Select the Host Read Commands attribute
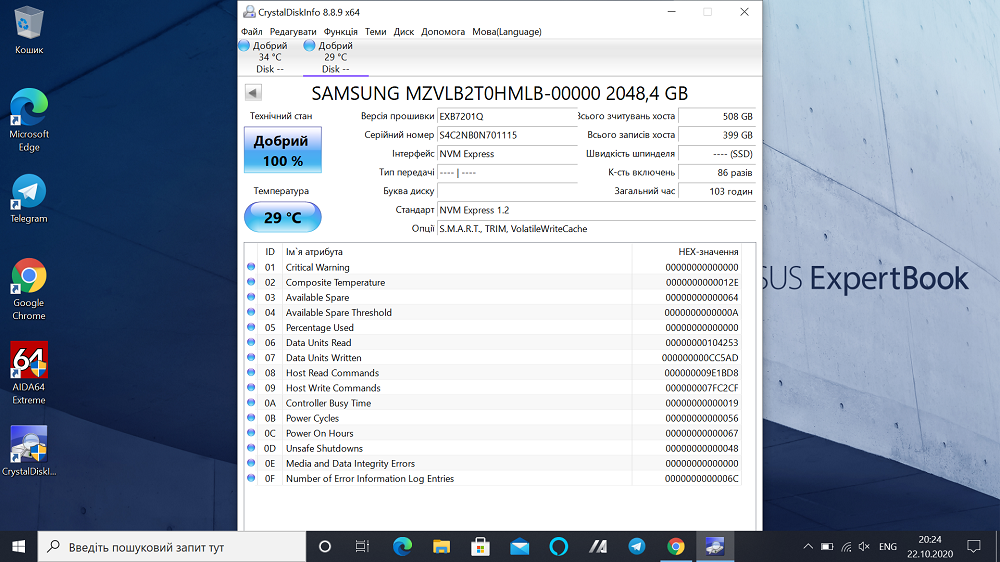This screenshot has height=562, width=1000. 493,373
